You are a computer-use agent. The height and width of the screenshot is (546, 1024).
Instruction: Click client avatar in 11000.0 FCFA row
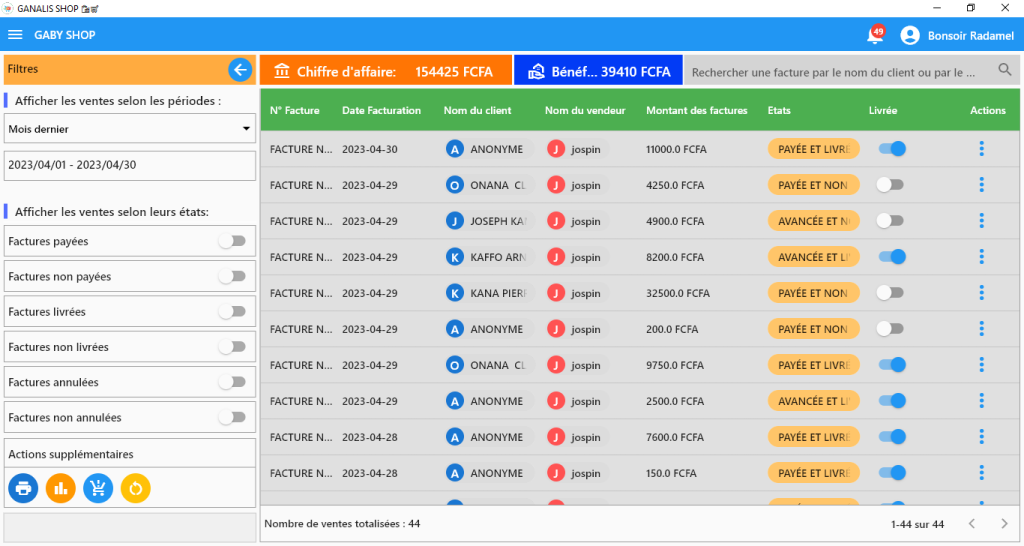455,149
